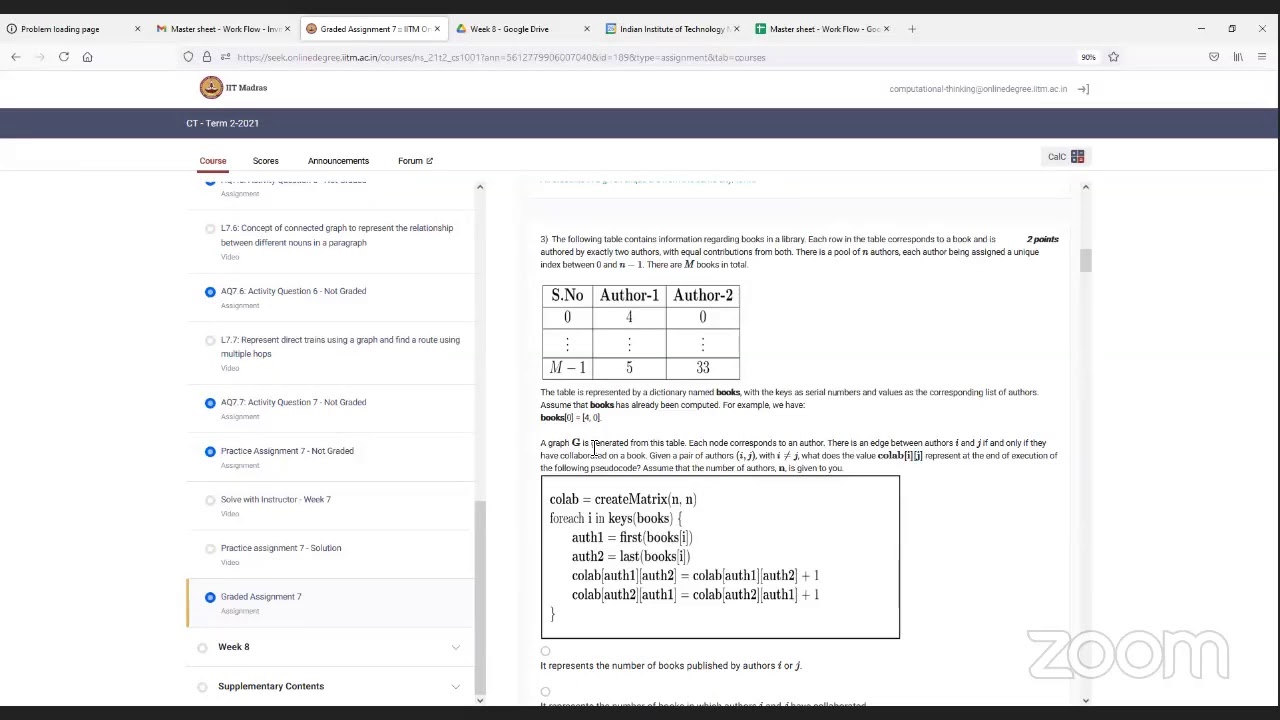The image size is (1280, 720).
Task: Expand the Week 8 section chevron
Action: pos(456,648)
